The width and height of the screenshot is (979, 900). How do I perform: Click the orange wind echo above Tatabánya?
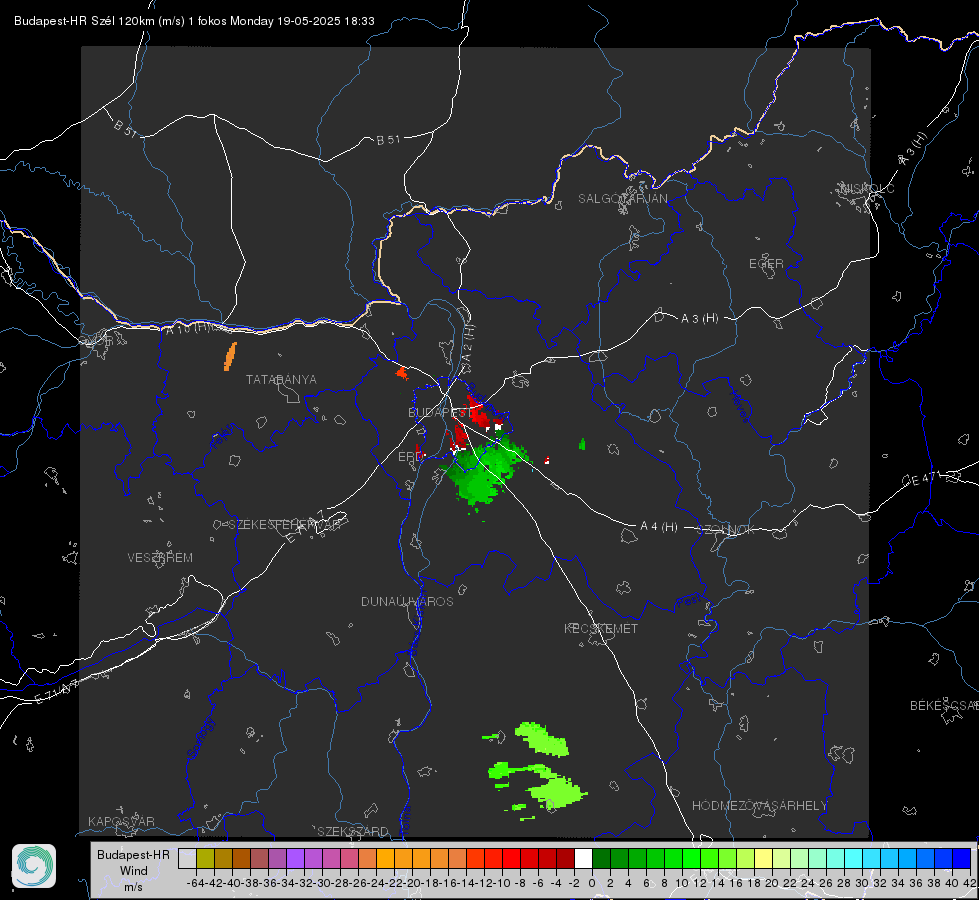tap(230, 356)
